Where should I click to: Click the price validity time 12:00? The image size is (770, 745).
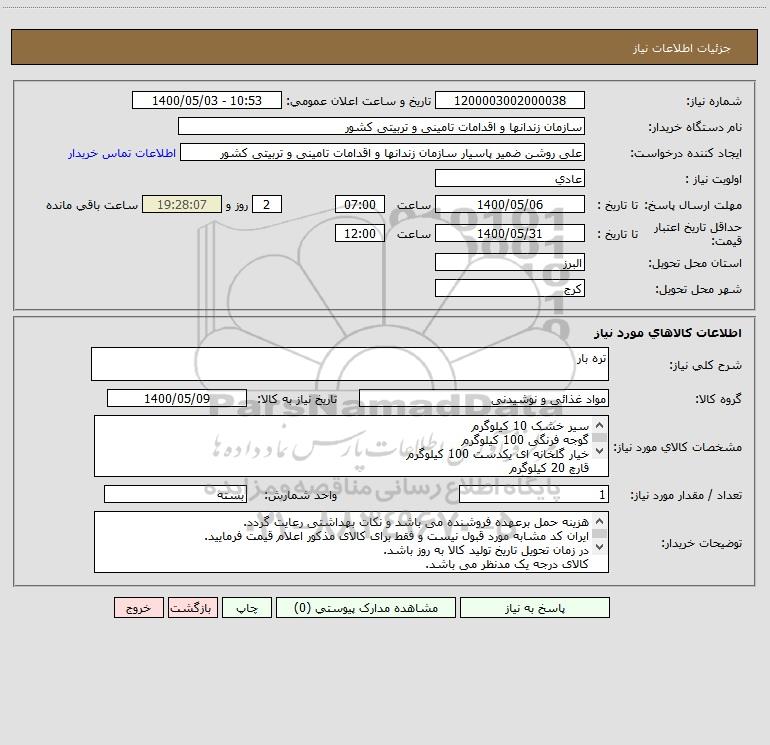pyautogui.click(x=359, y=233)
